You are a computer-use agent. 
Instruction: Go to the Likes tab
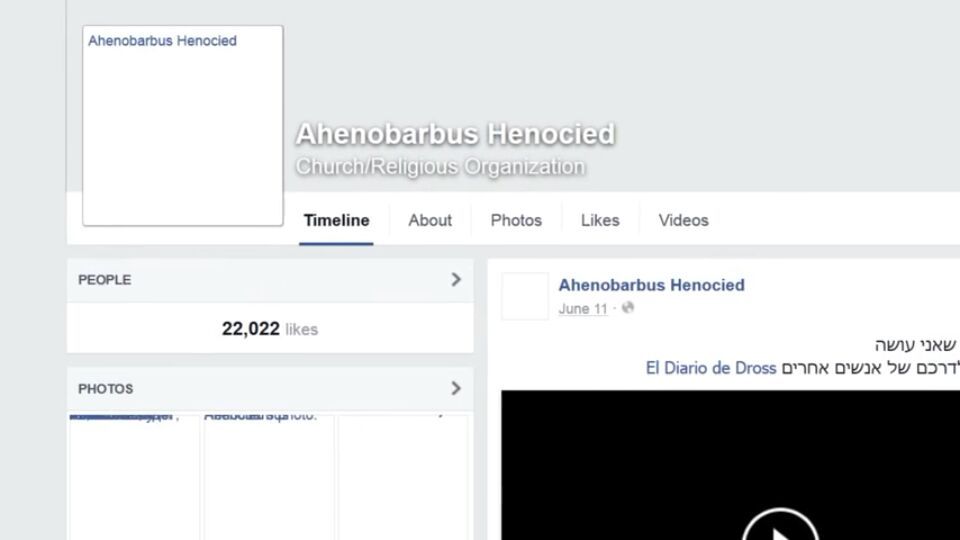[x=600, y=220]
